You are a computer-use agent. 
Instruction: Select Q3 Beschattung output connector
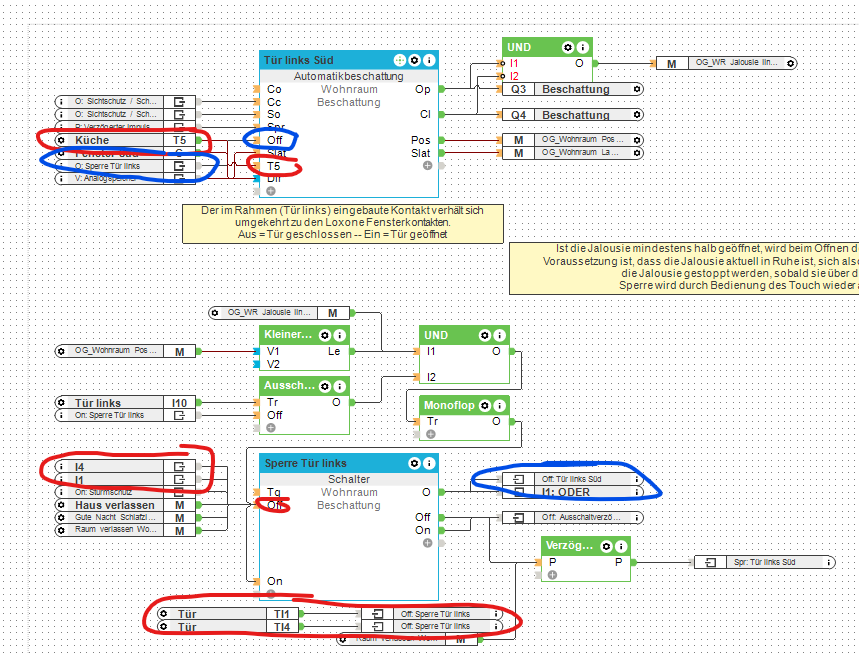point(572,89)
